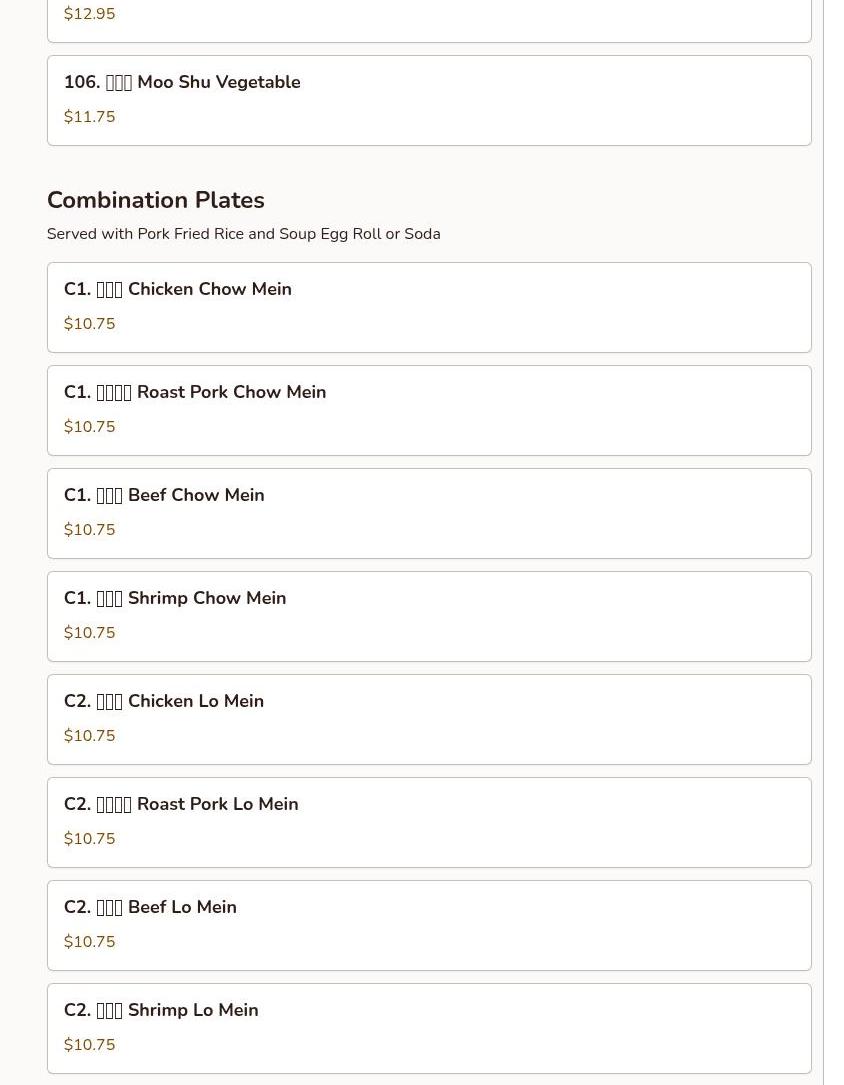Open the Roast Pork Lo Mein item
Image resolution: width=844 pixels, height=1085 pixels.
(x=428, y=822)
